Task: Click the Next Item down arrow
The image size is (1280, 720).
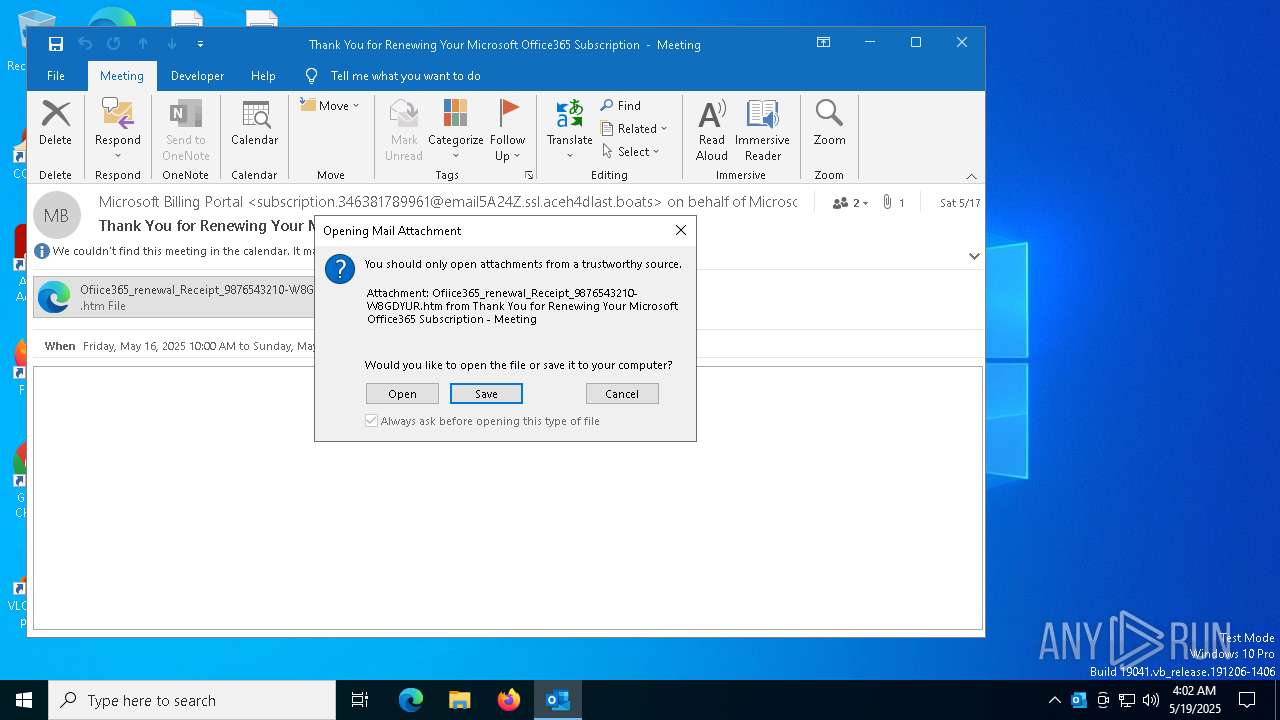Action: (x=172, y=44)
